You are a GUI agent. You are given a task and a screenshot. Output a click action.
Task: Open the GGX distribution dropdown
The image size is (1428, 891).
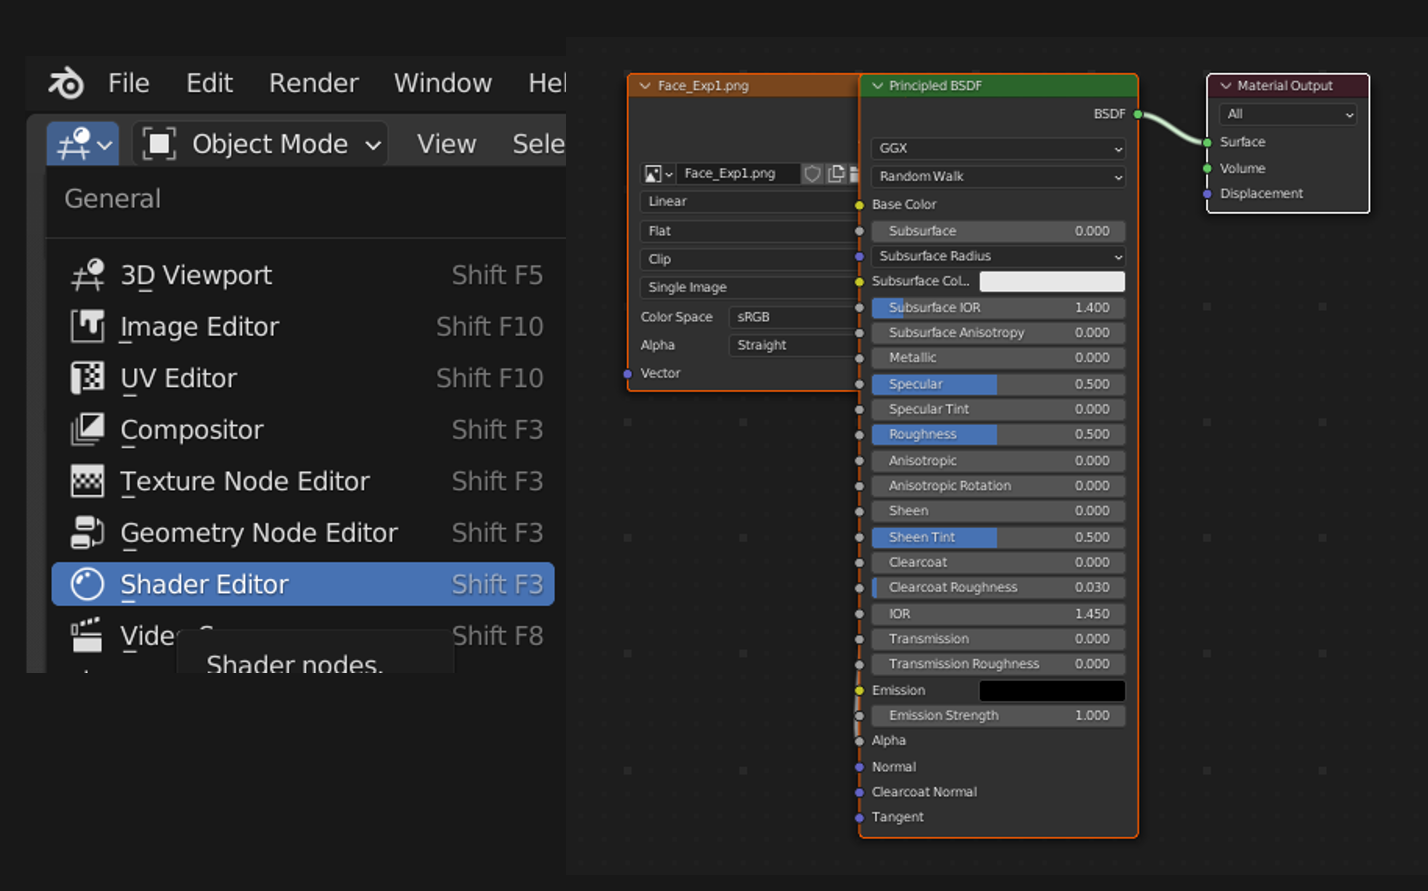(x=998, y=148)
